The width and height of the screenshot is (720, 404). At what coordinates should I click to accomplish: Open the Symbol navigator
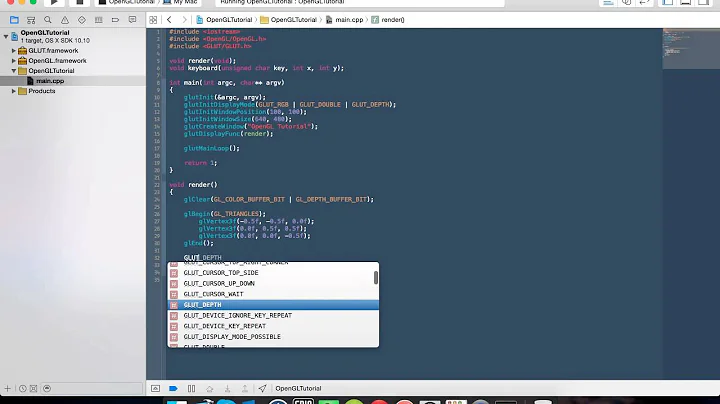[31, 20]
